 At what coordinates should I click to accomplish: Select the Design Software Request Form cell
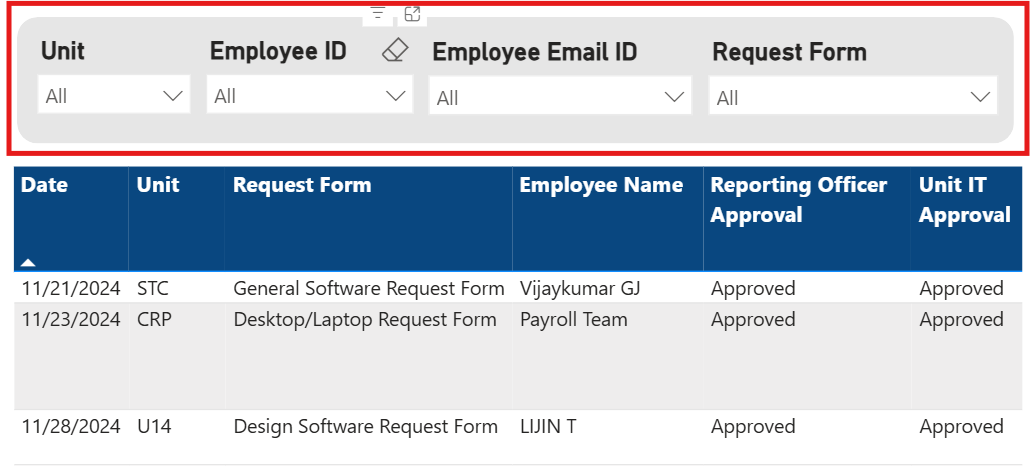[365, 427]
